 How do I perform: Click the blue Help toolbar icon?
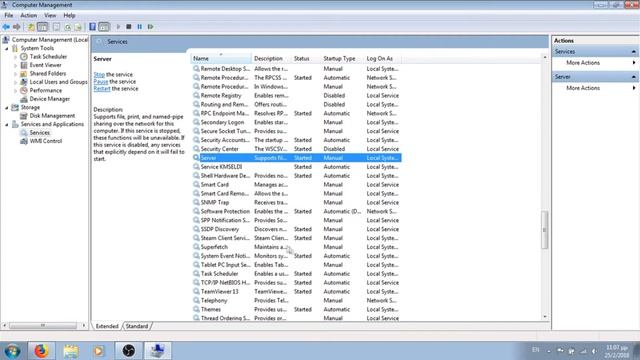click(x=93, y=27)
